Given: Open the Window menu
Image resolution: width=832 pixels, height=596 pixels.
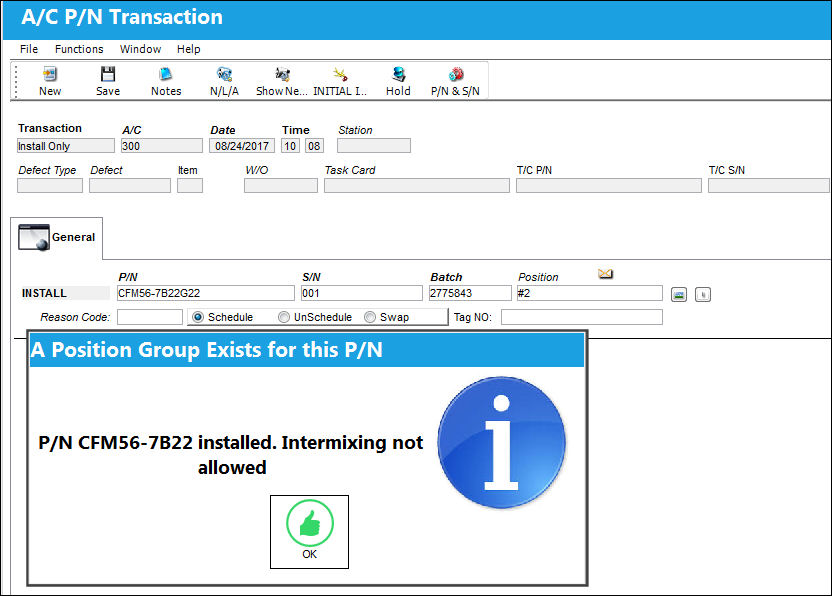Looking at the screenshot, I should click(x=141, y=49).
